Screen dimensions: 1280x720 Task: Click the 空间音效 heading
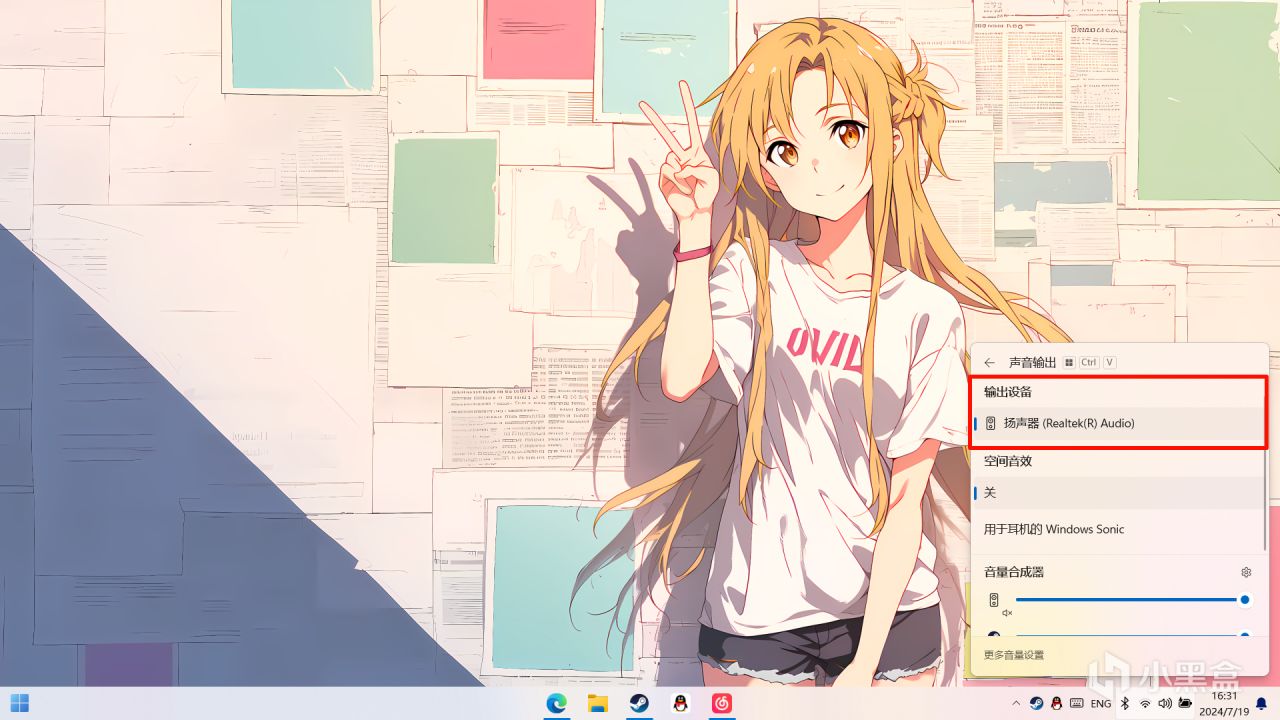[1007, 461]
